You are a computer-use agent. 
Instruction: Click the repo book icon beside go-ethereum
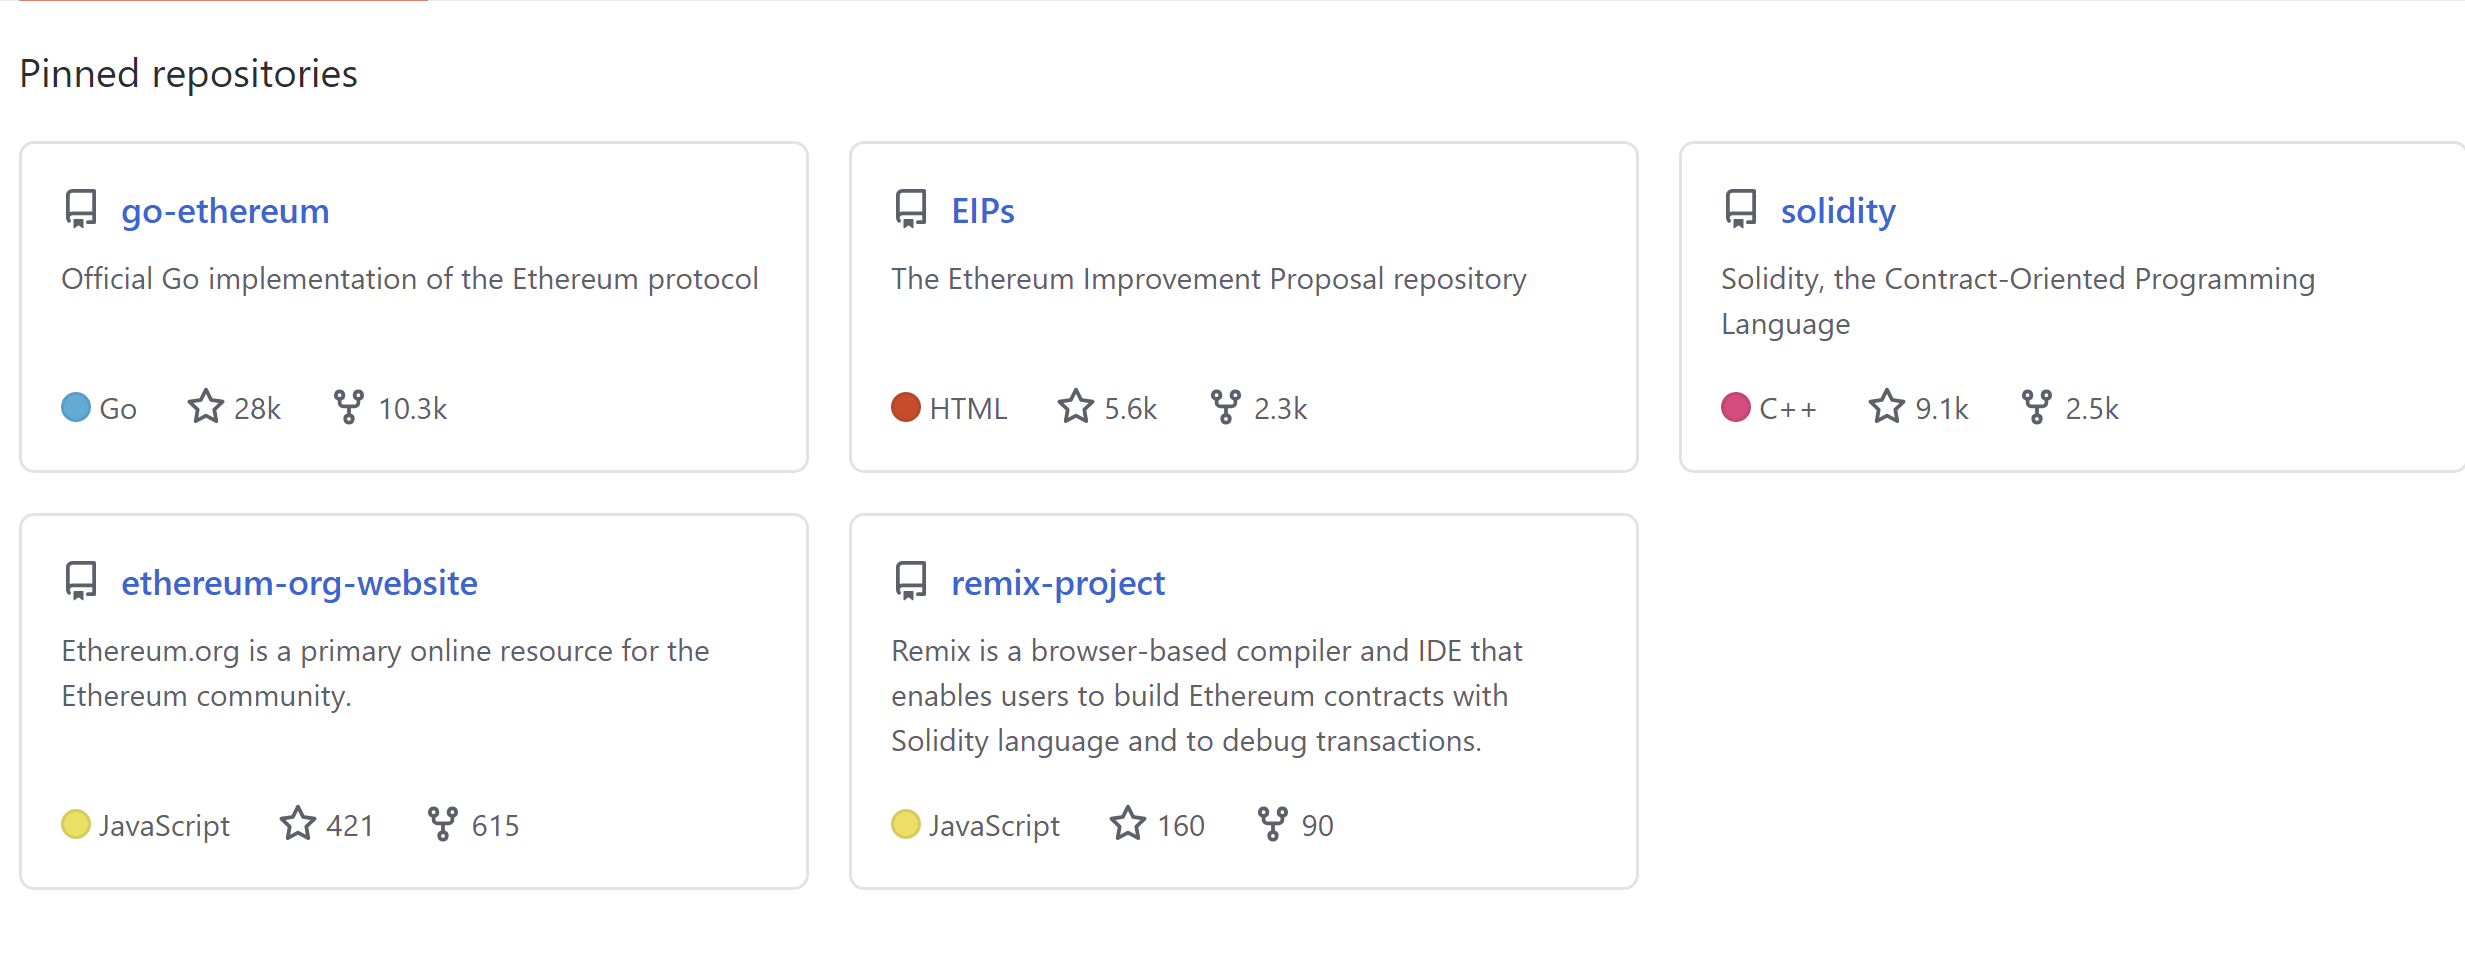pyautogui.click(x=81, y=209)
